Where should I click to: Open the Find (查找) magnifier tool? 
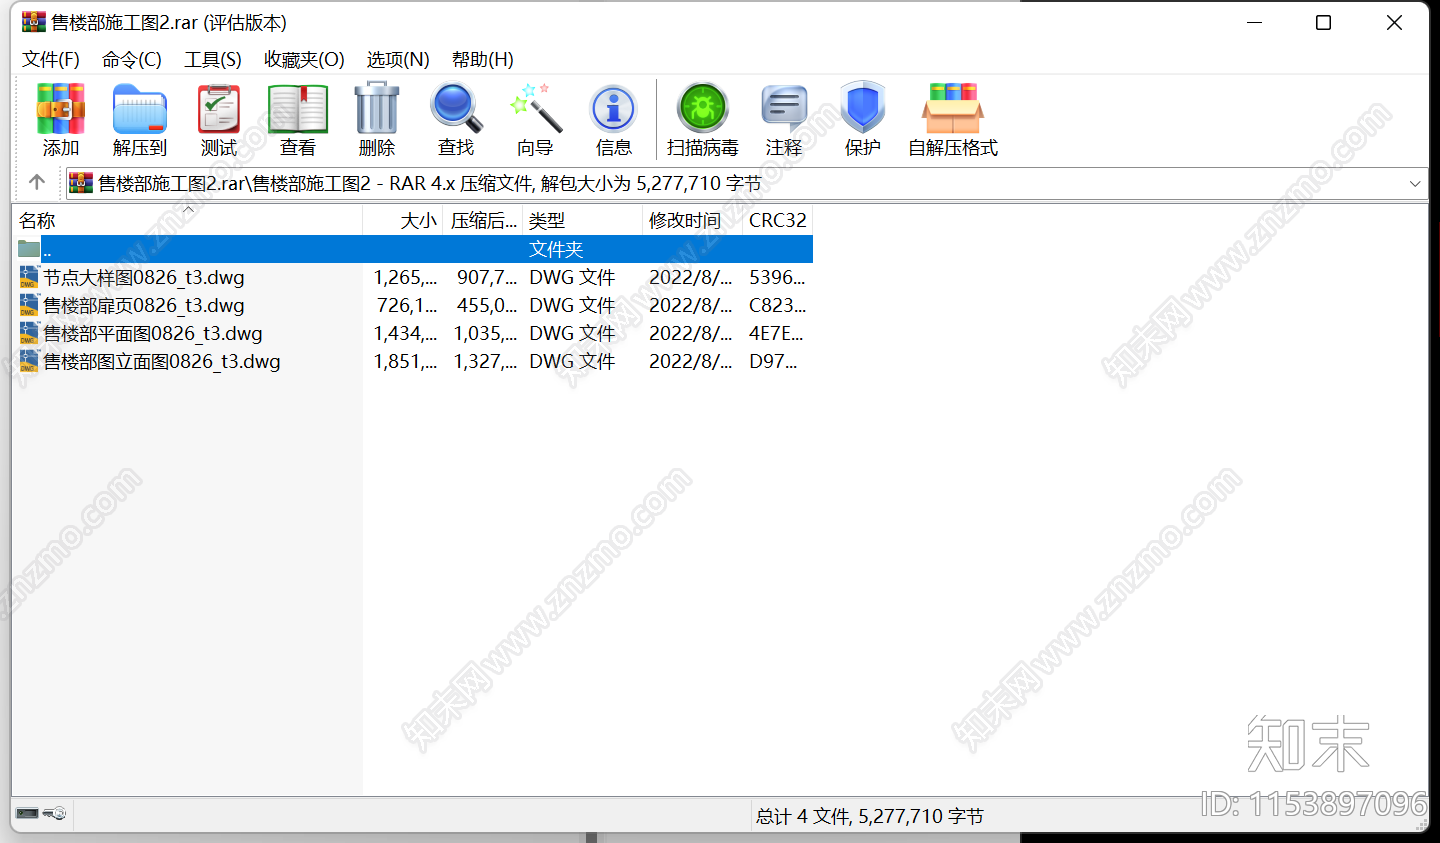455,109
